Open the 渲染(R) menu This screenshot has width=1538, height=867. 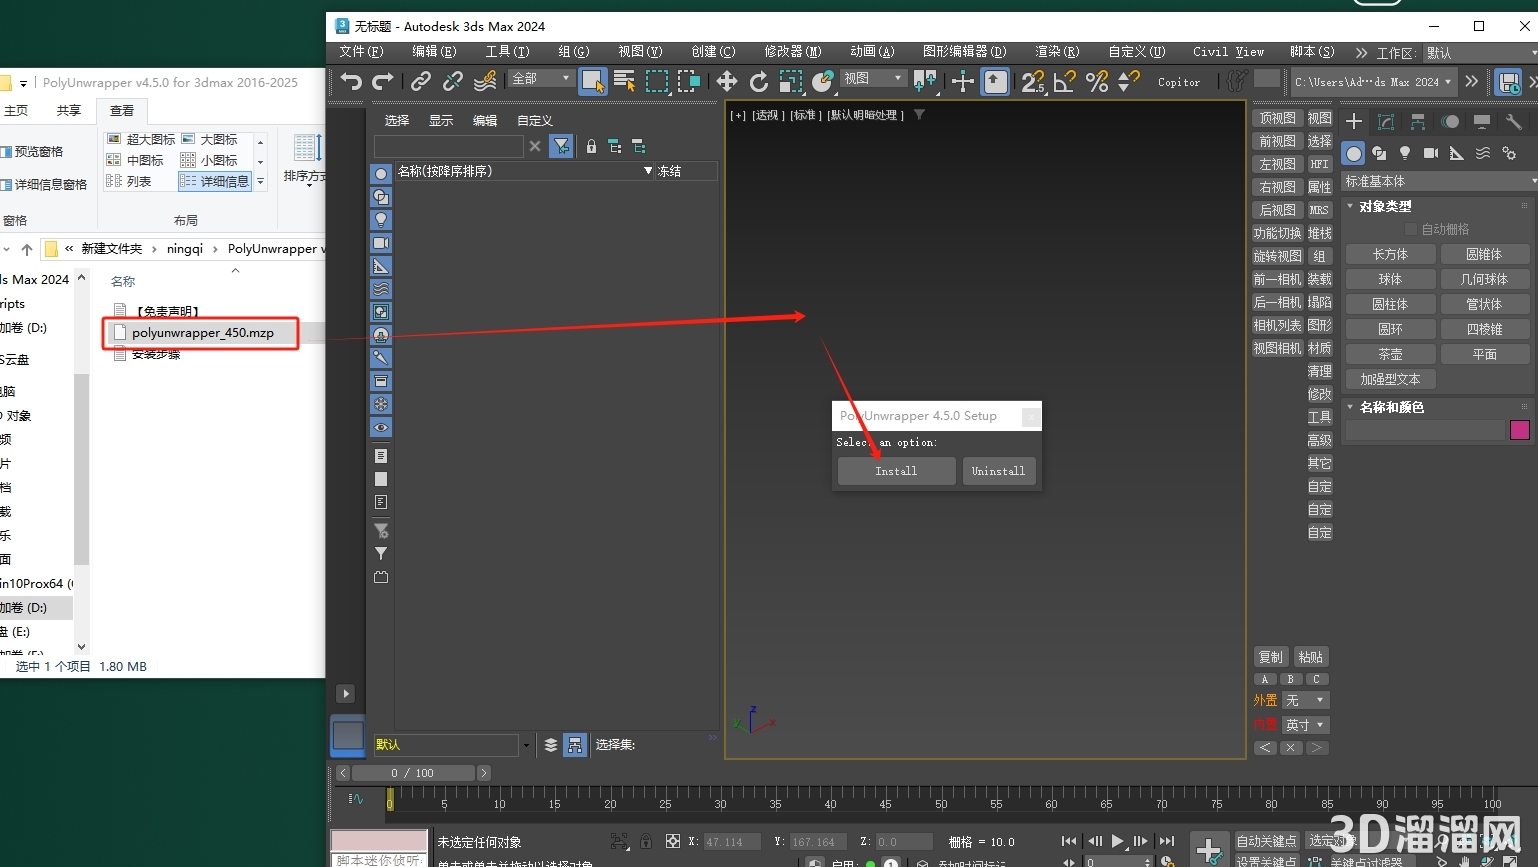coord(1057,51)
